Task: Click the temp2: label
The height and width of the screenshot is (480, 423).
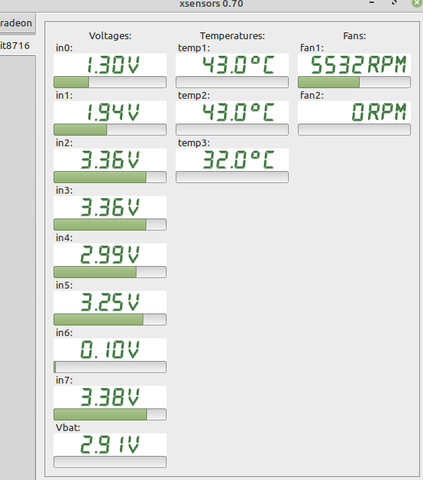Action: 194,96
